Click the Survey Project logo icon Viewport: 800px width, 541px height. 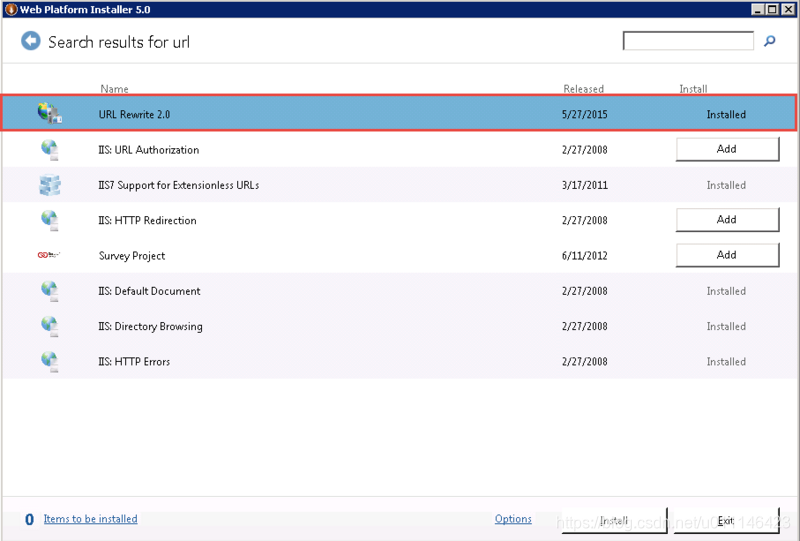(x=49, y=256)
